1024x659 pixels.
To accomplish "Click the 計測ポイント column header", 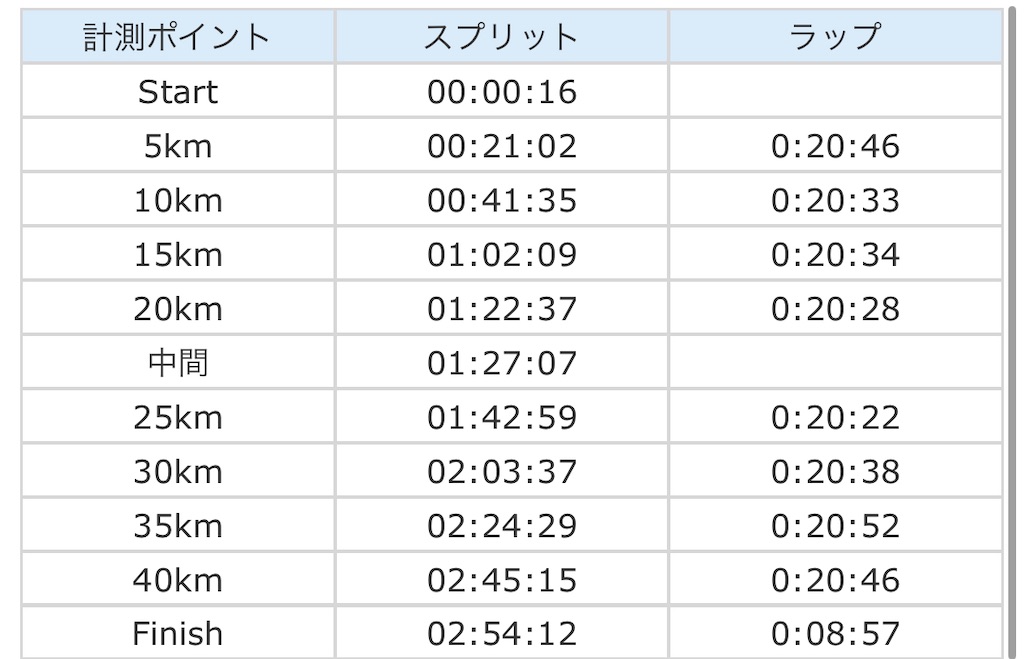I will click(178, 37).
